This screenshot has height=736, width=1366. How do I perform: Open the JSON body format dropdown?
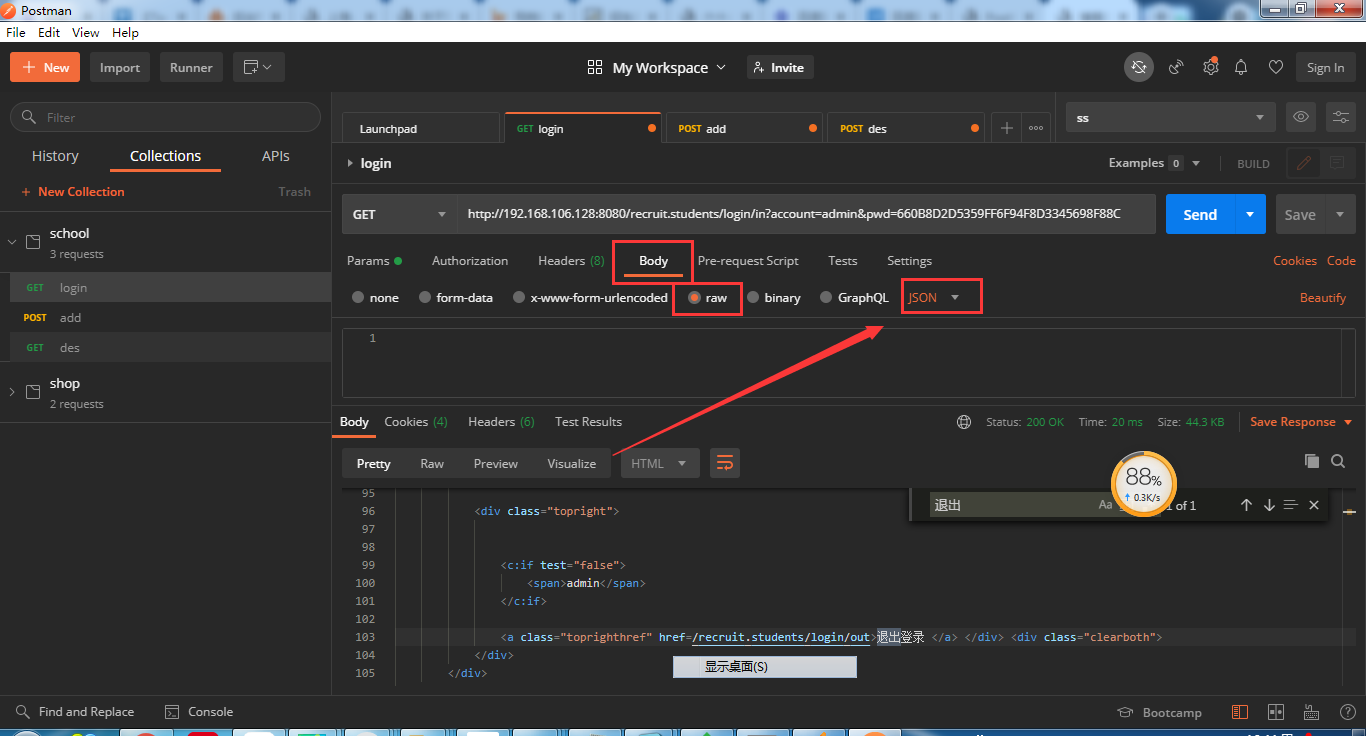coord(934,297)
